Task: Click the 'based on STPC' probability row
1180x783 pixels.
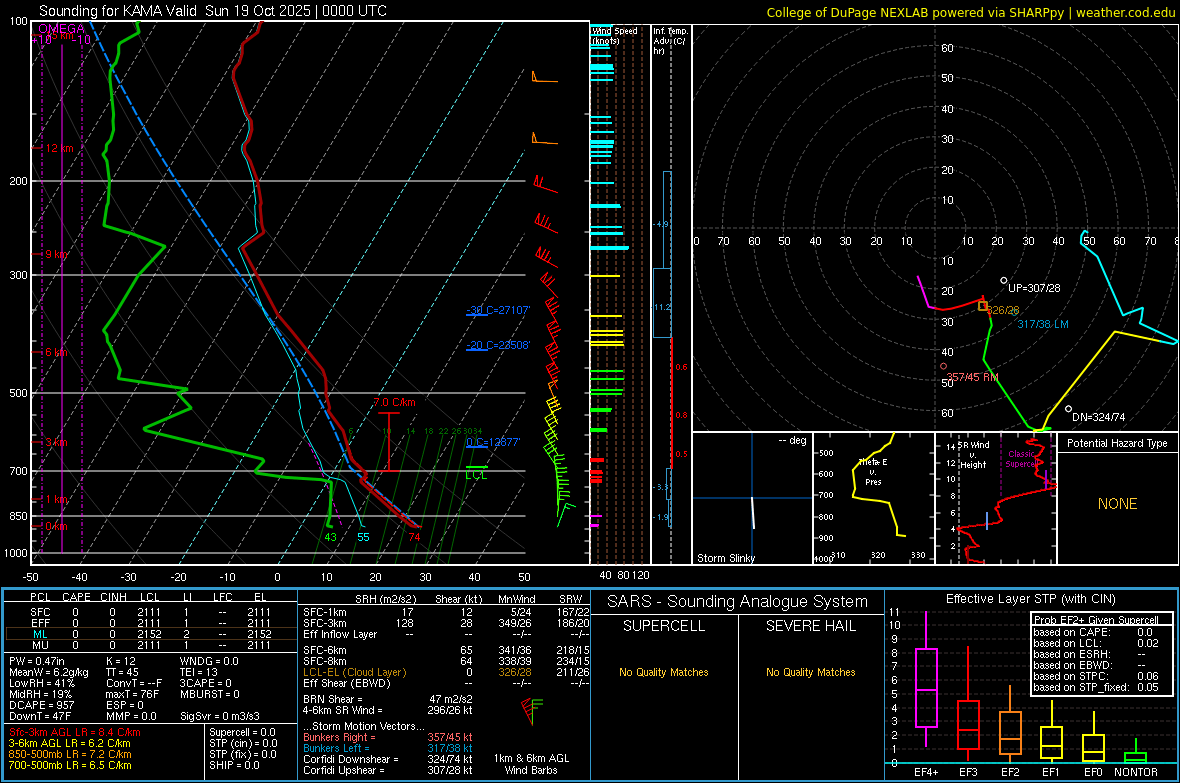Action: 1096,676
